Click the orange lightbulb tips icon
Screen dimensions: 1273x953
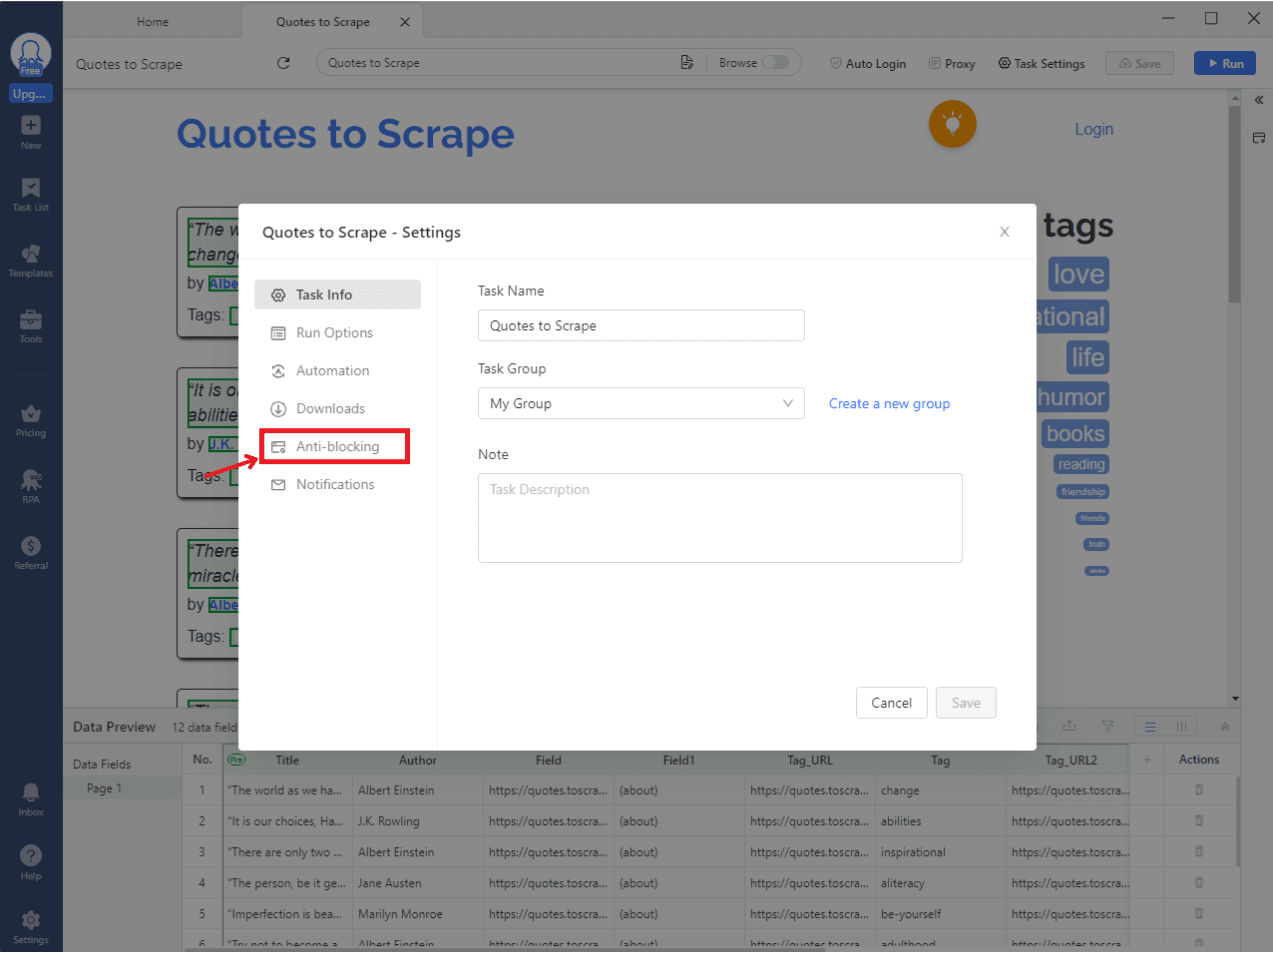coord(952,124)
